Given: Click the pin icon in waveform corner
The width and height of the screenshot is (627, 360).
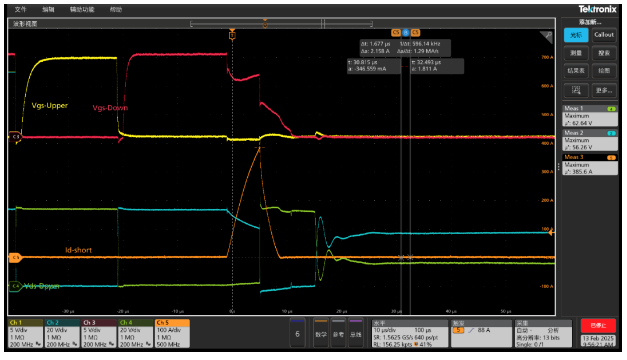Looking at the screenshot, I should [x=547, y=37].
